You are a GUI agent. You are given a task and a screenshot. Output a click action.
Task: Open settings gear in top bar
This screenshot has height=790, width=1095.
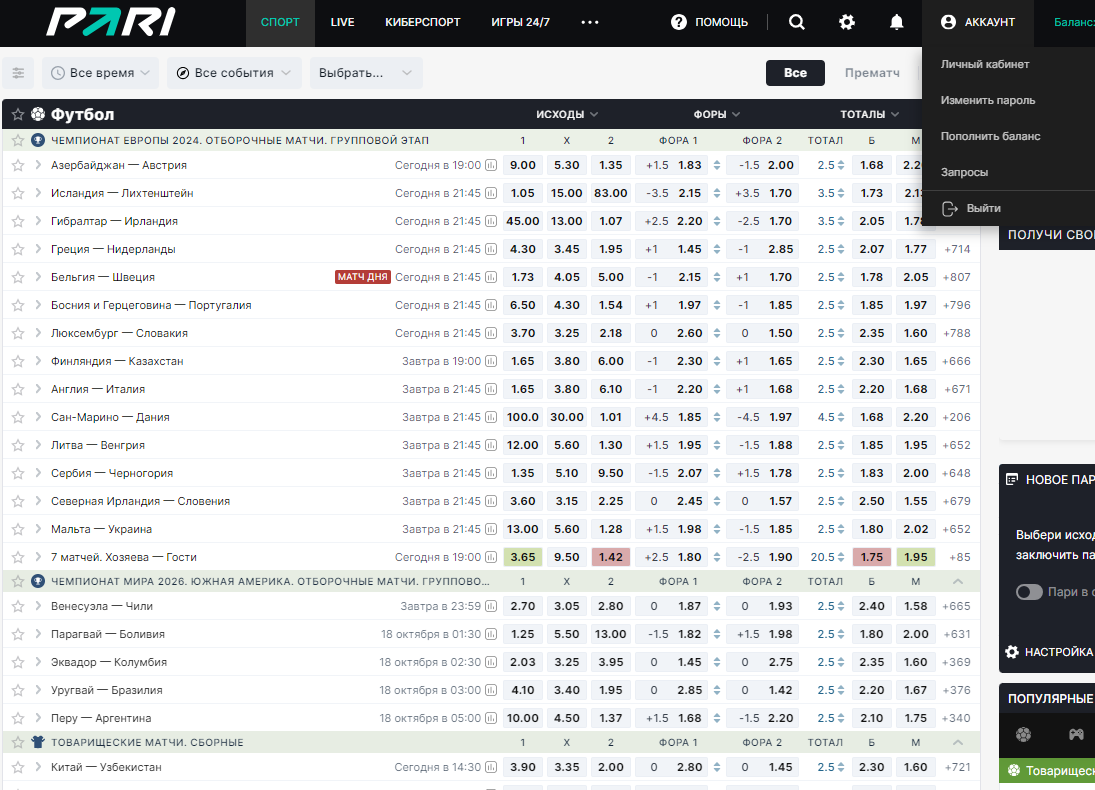pos(847,22)
